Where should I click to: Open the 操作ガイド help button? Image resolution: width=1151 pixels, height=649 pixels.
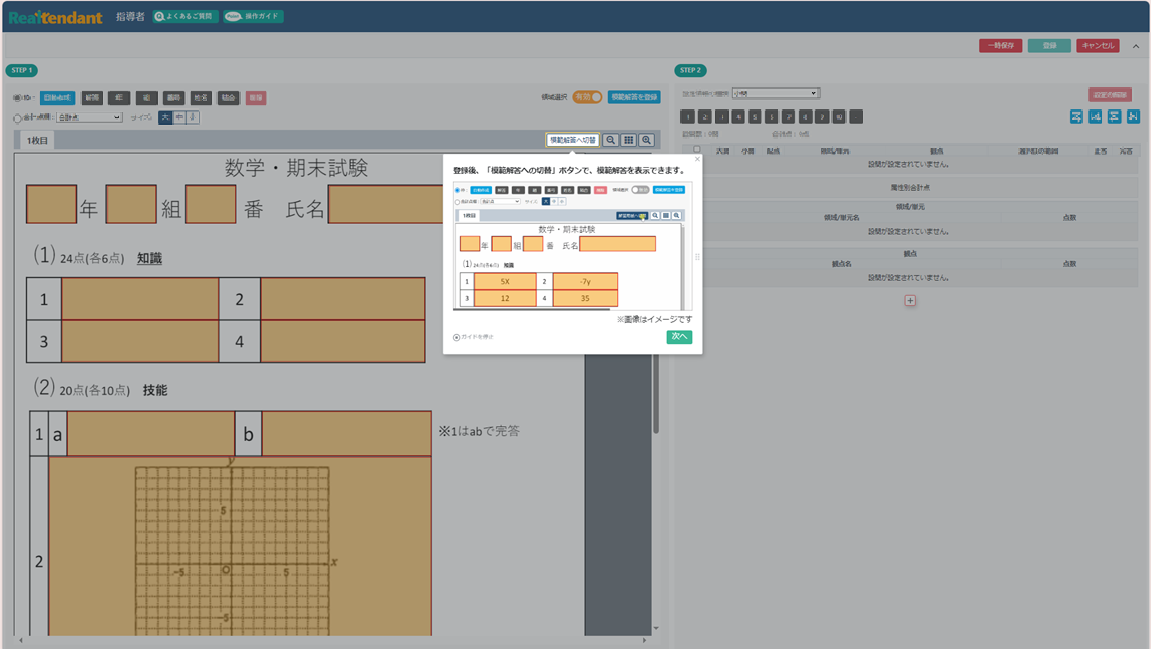[x=253, y=17]
